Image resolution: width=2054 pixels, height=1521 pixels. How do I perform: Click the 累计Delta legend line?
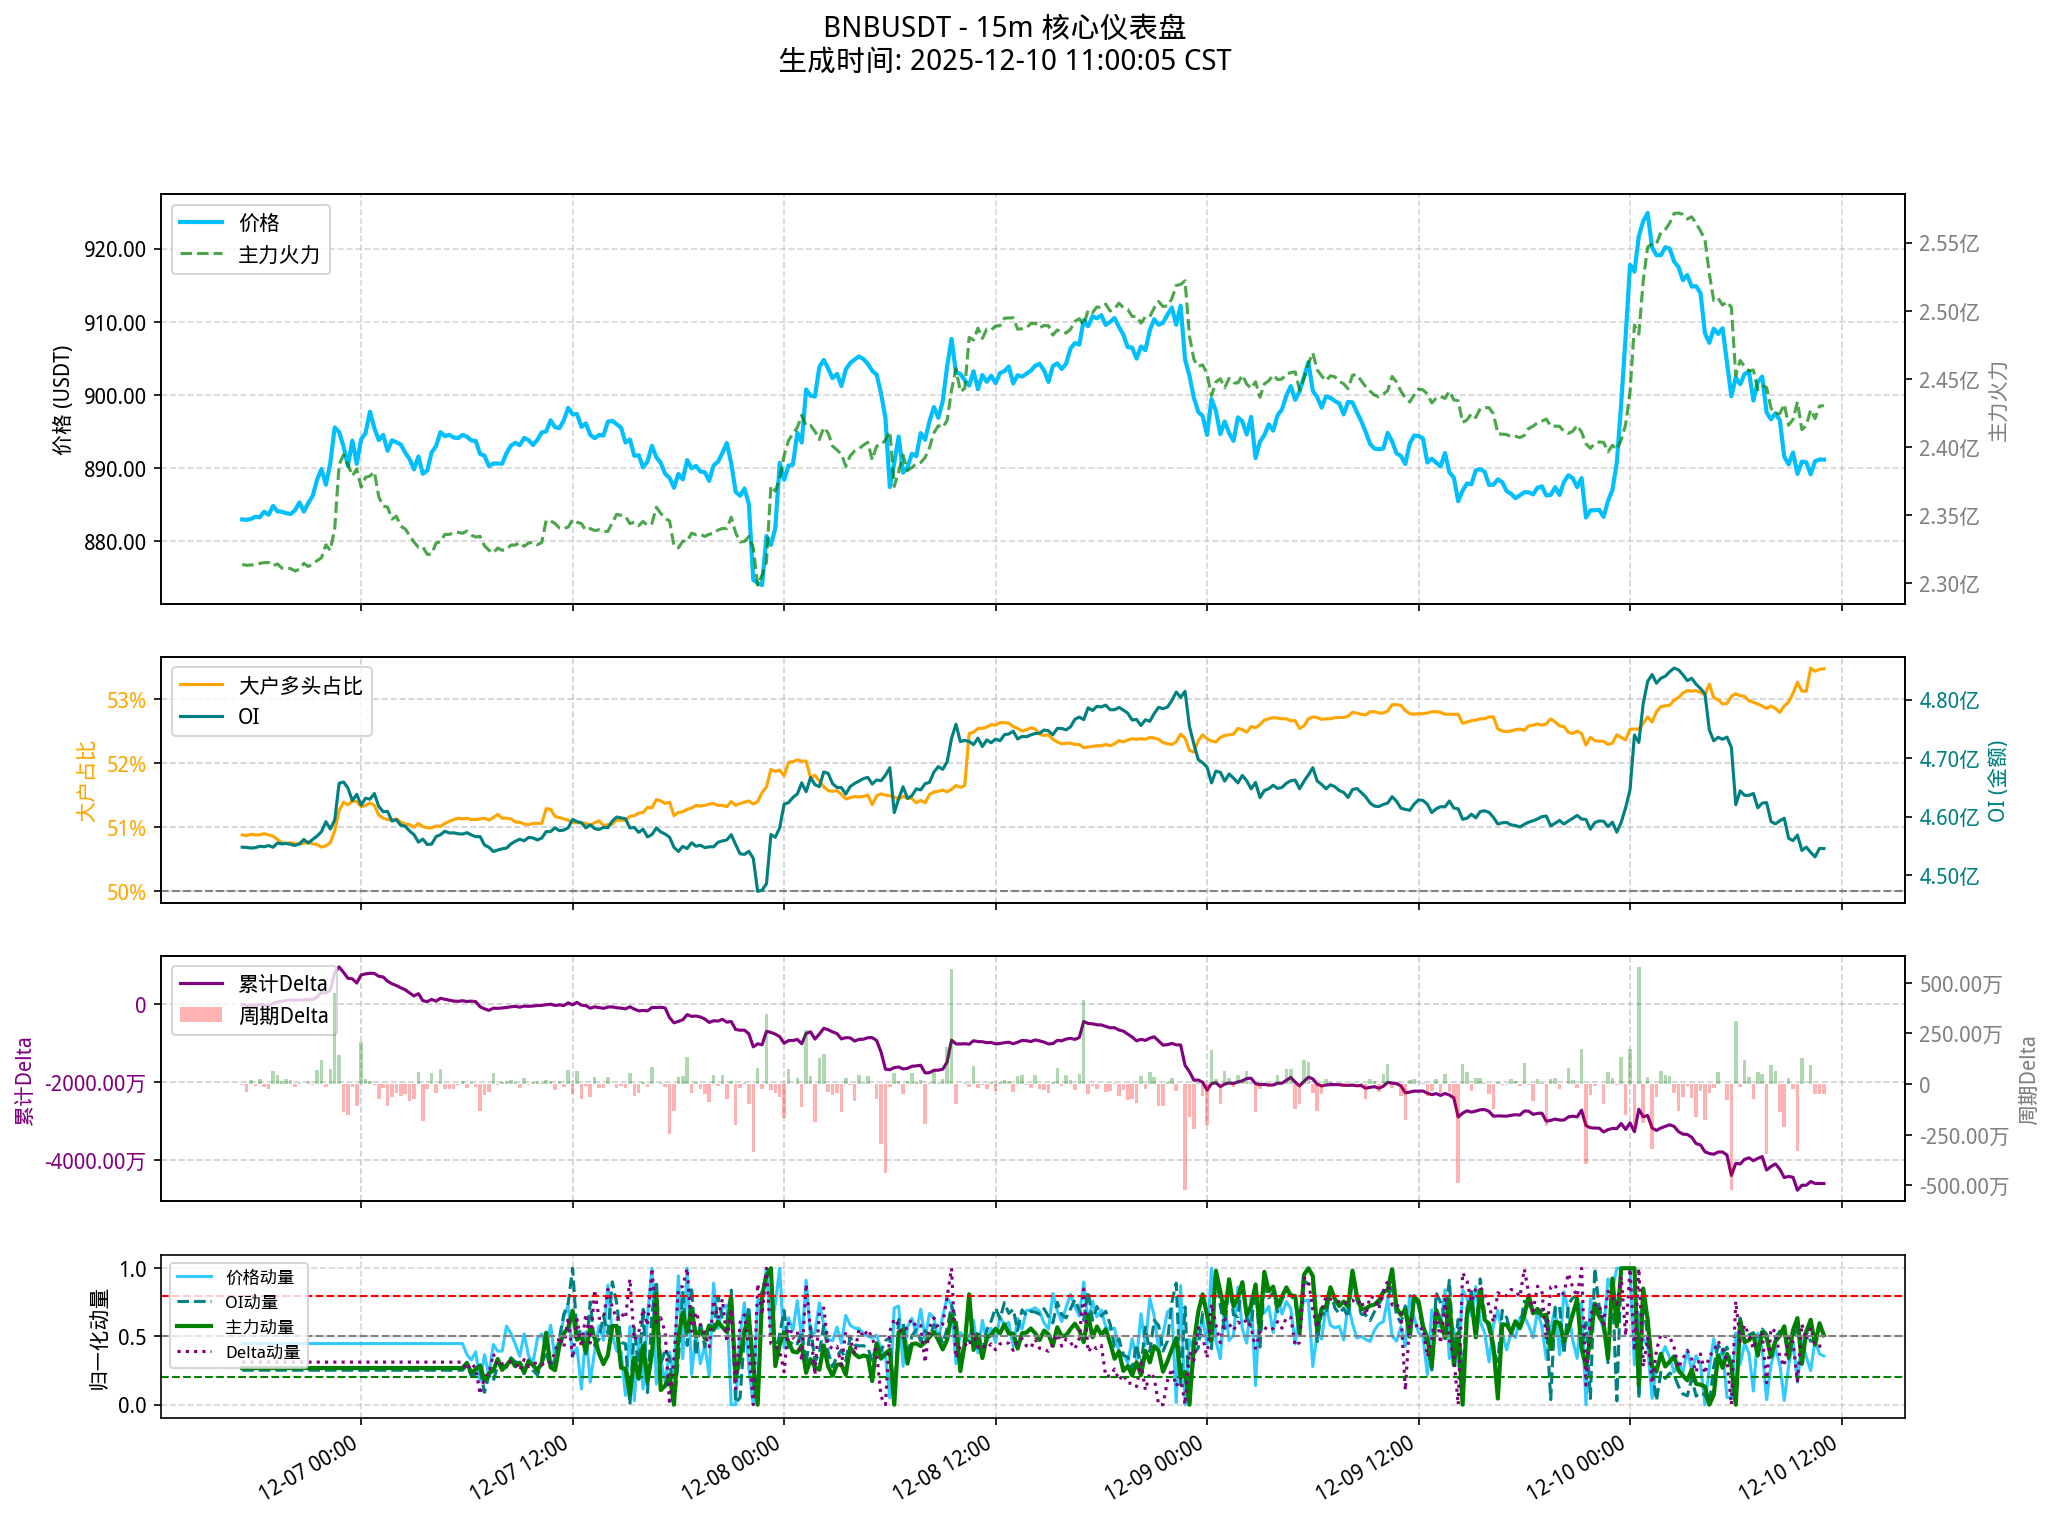point(200,984)
